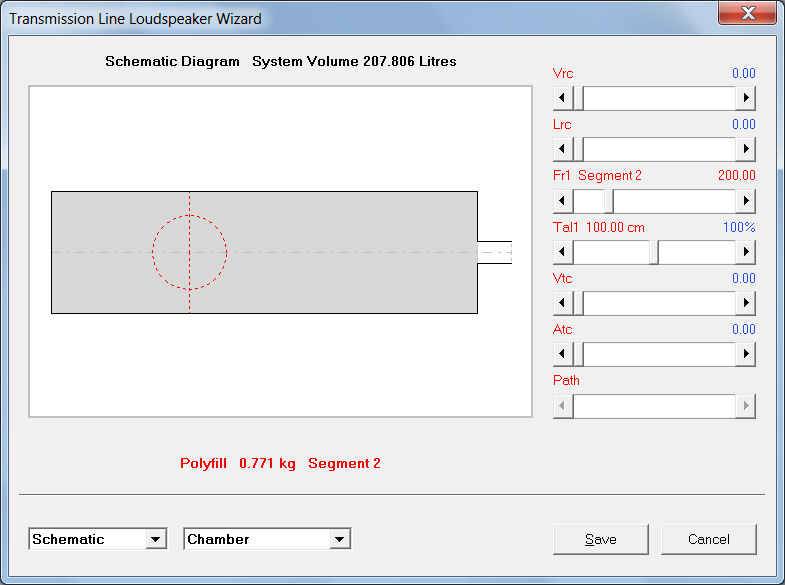Increase Atc with right arrow
785x585 pixels.
click(745, 354)
